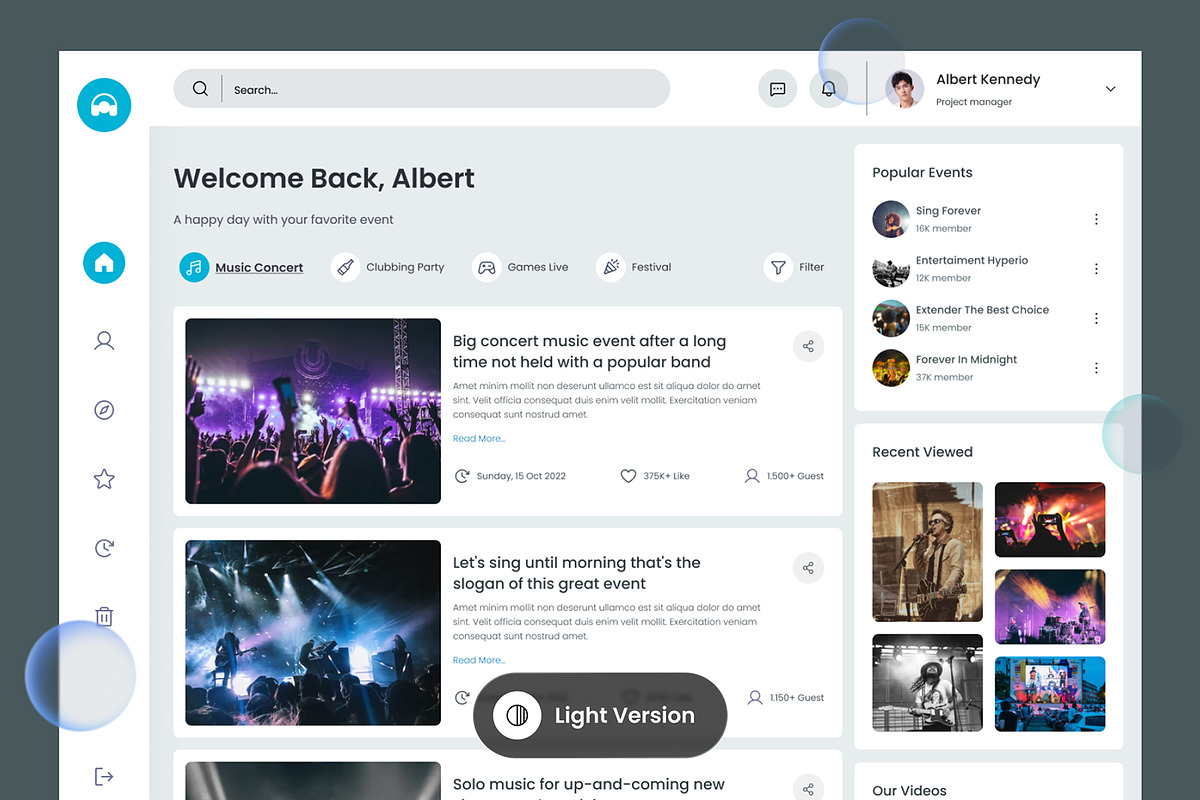The width and height of the screenshot is (1200, 800).
Task: Open Extender The Best Choice options menu
Action: pyautogui.click(x=1096, y=318)
